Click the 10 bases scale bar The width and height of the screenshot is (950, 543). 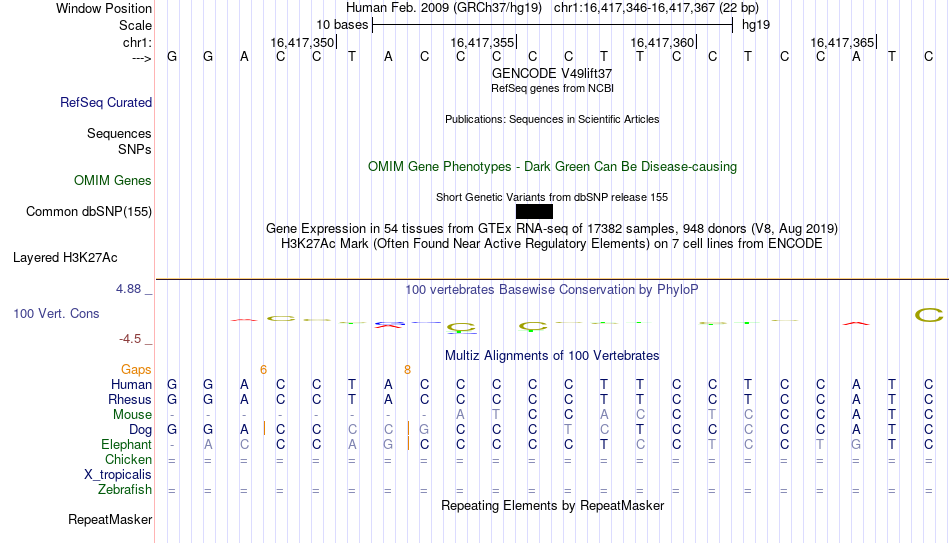[553, 25]
